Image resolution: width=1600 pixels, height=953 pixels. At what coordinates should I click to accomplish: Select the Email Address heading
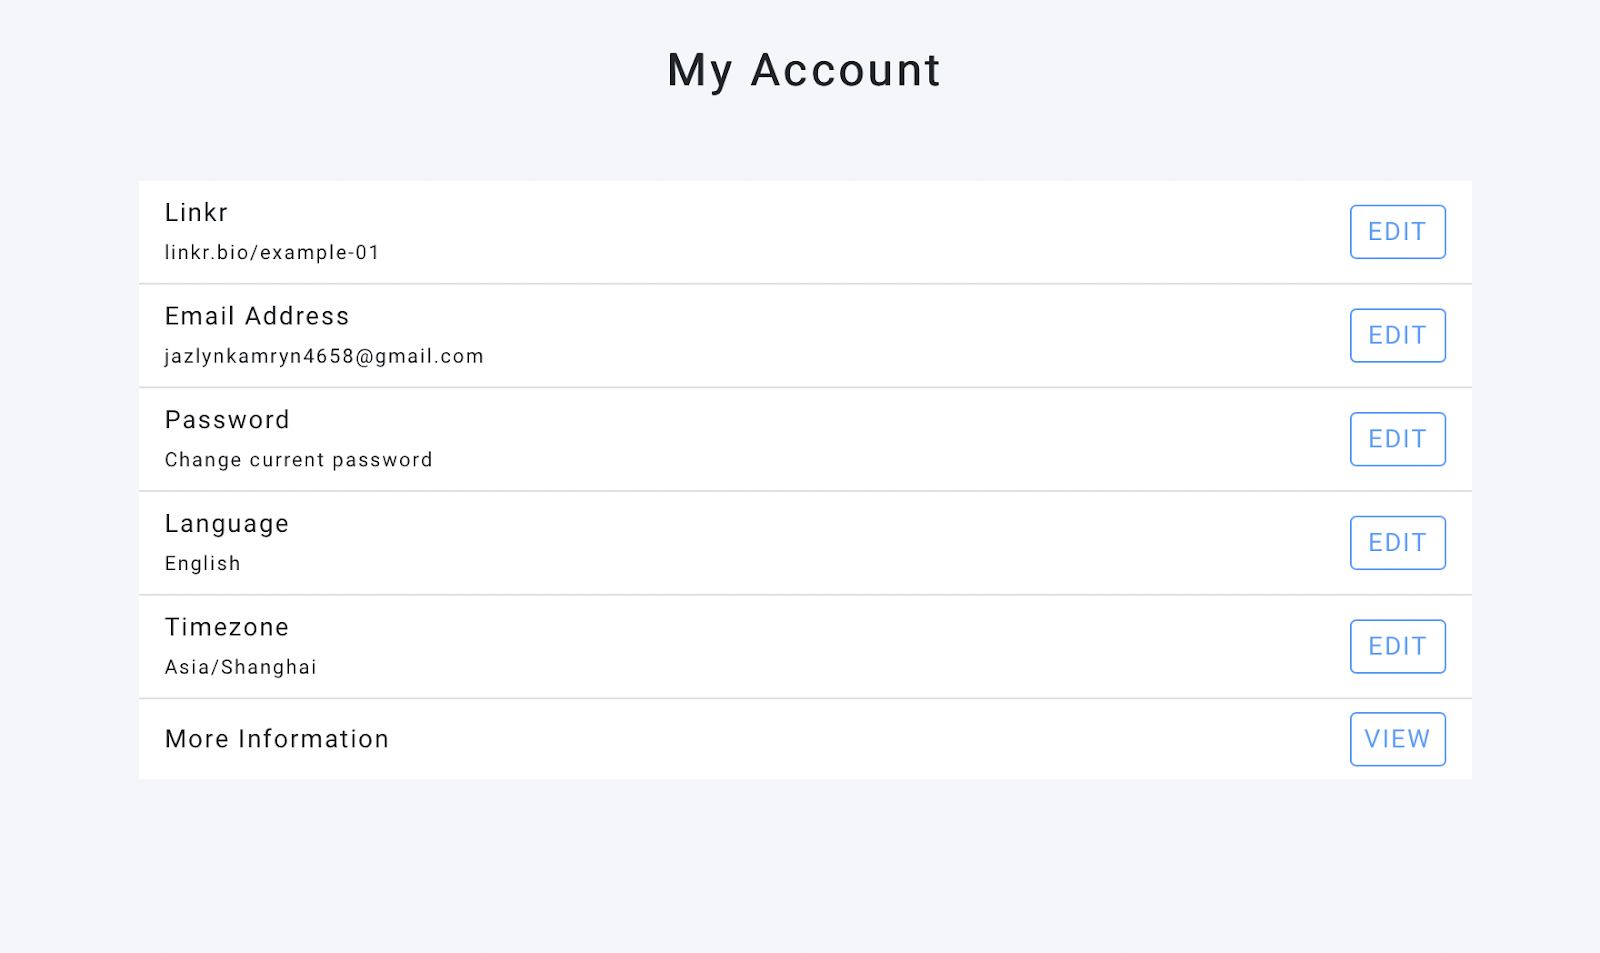coord(257,316)
